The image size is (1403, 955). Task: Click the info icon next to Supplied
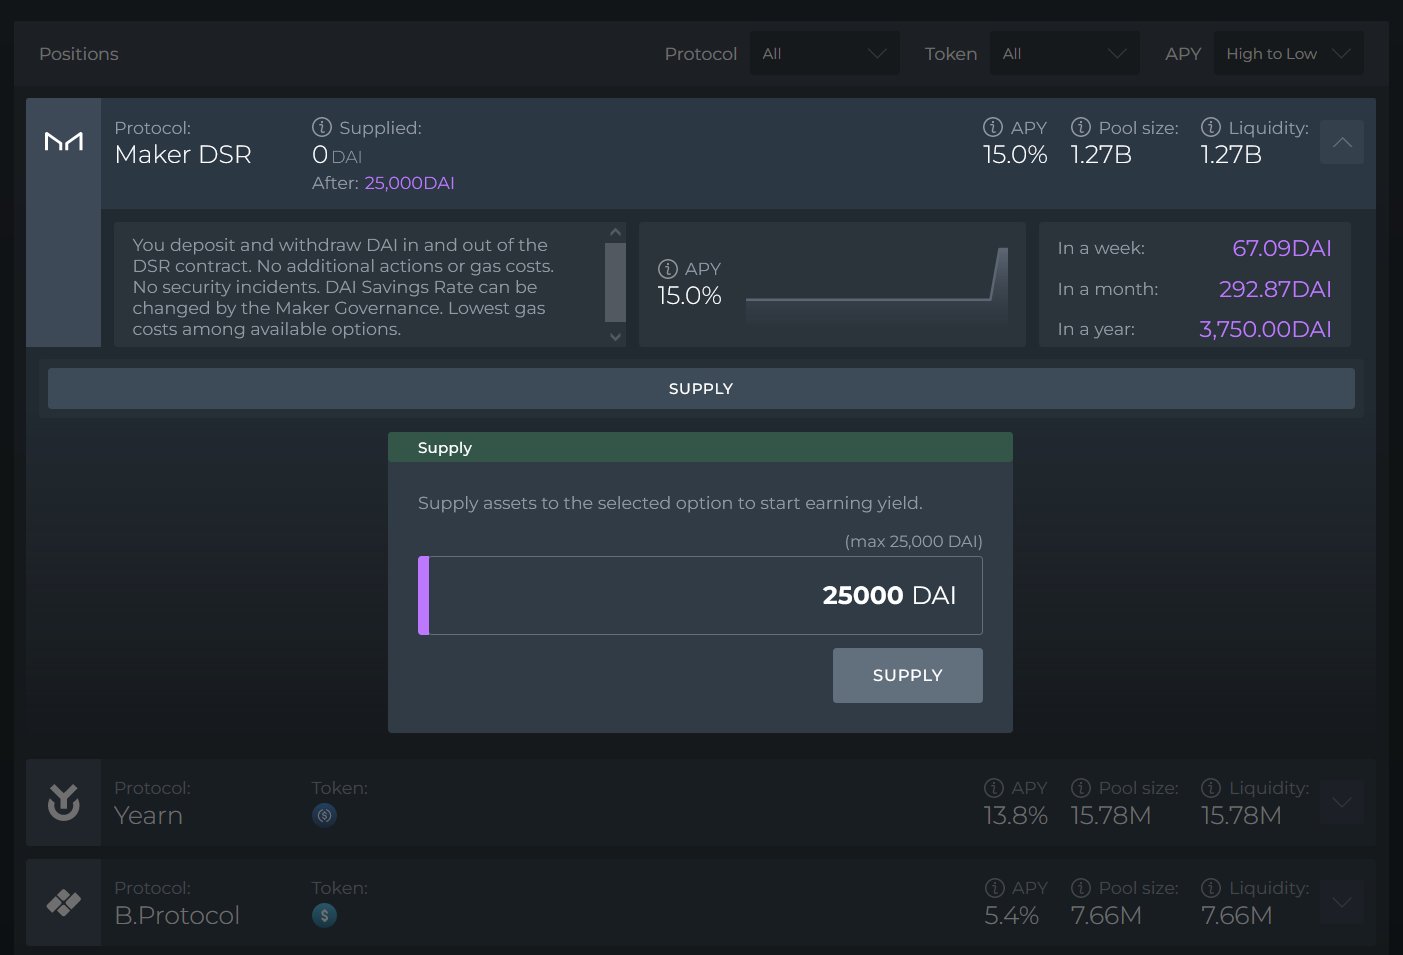322,127
